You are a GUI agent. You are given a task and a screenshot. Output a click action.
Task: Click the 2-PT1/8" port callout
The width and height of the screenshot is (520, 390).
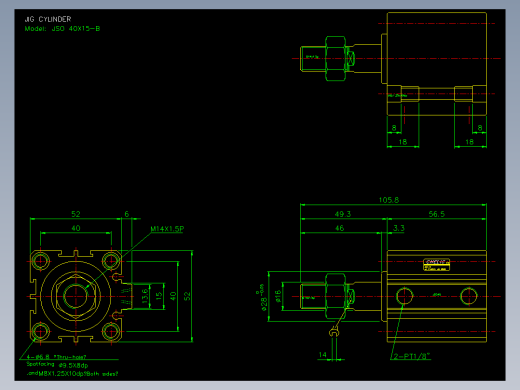tap(412, 356)
